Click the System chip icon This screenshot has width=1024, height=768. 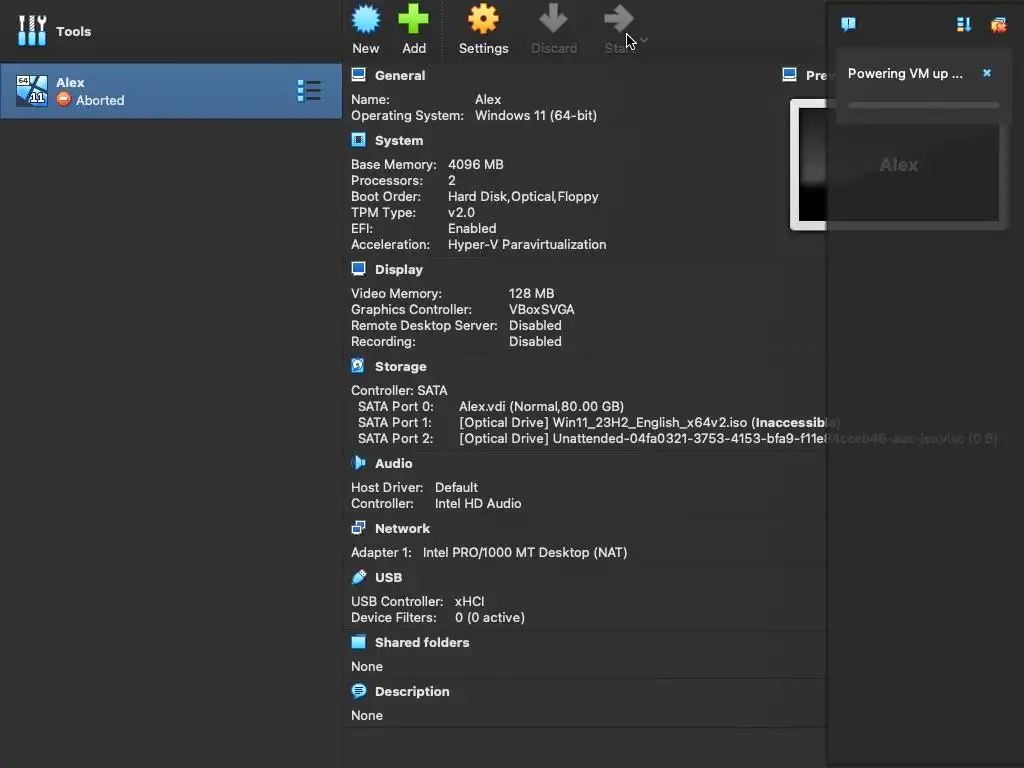point(359,140)
